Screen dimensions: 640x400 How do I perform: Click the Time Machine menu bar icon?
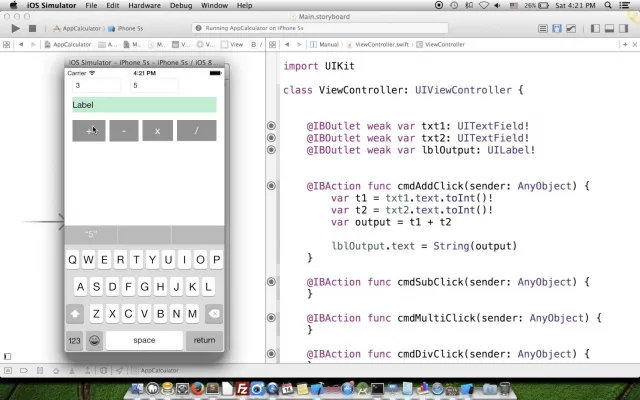[x=454, y=5]
